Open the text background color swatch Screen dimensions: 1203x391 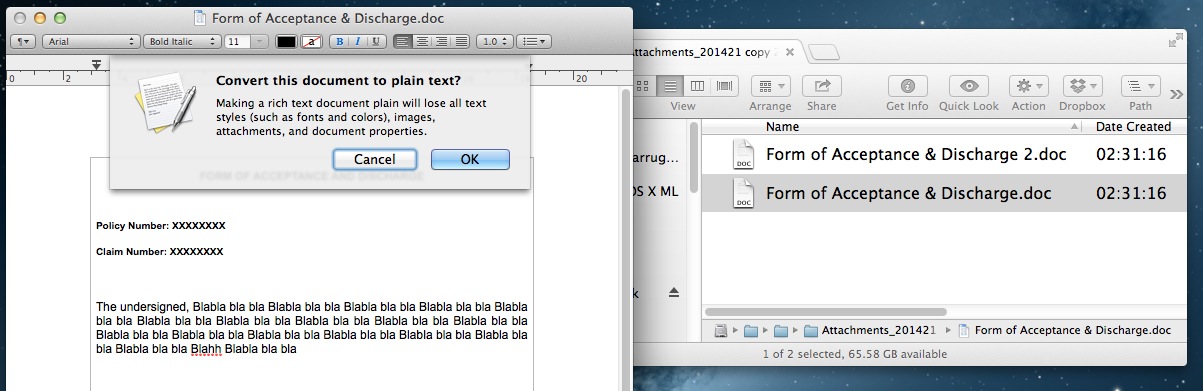pyautogui.click(x=311, y=41)
